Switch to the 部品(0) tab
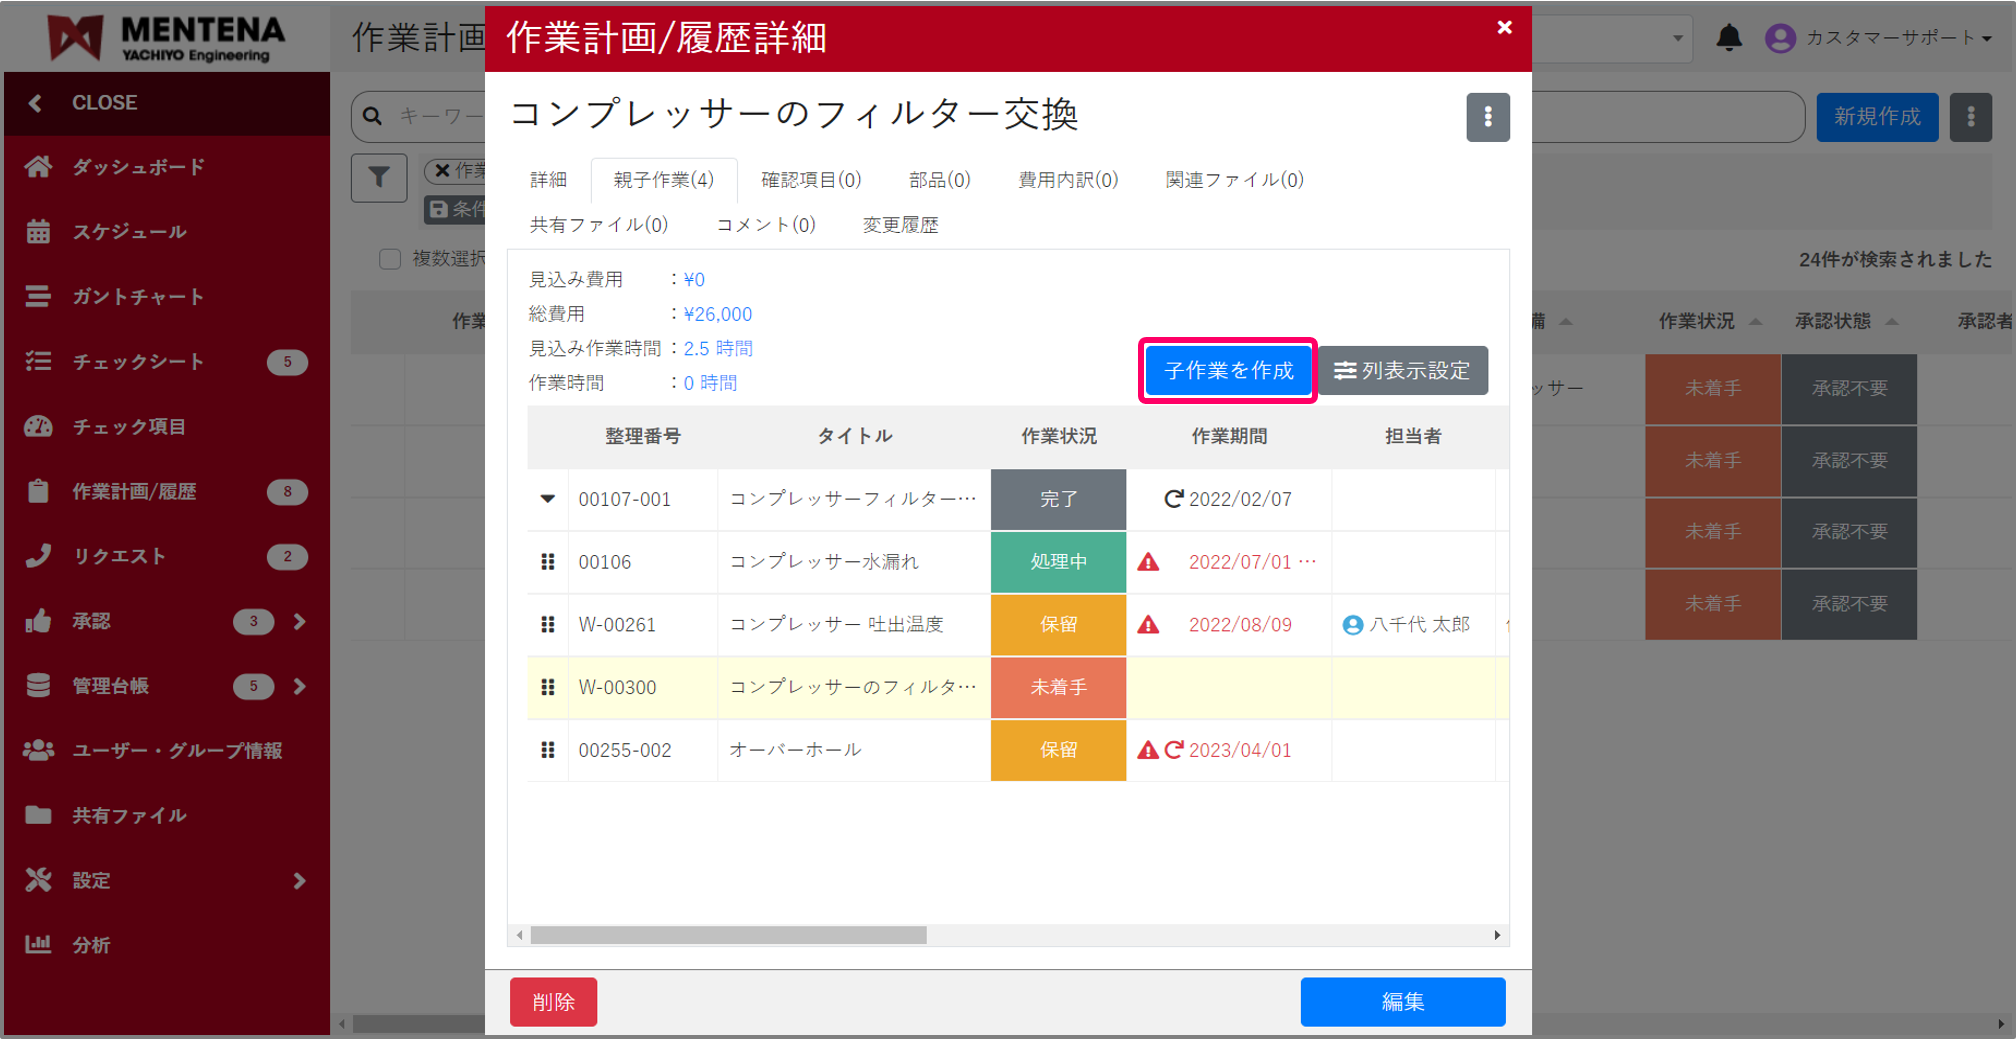 939,180
